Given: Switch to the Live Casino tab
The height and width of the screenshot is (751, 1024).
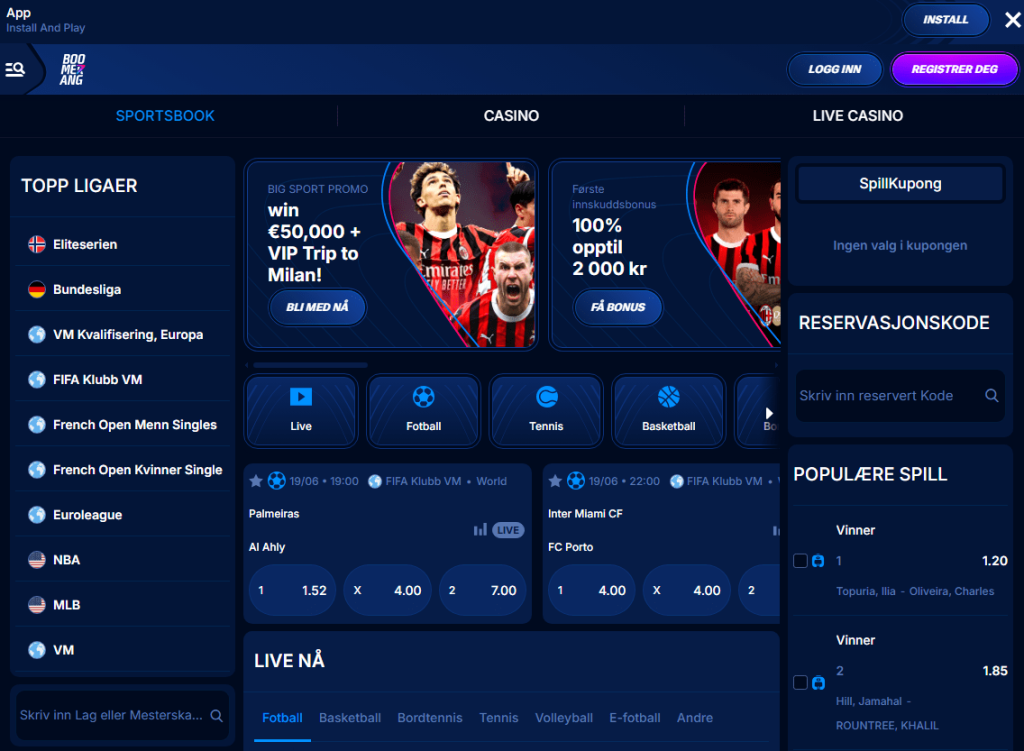Looking at the screenshot, I should pos(857,116).
